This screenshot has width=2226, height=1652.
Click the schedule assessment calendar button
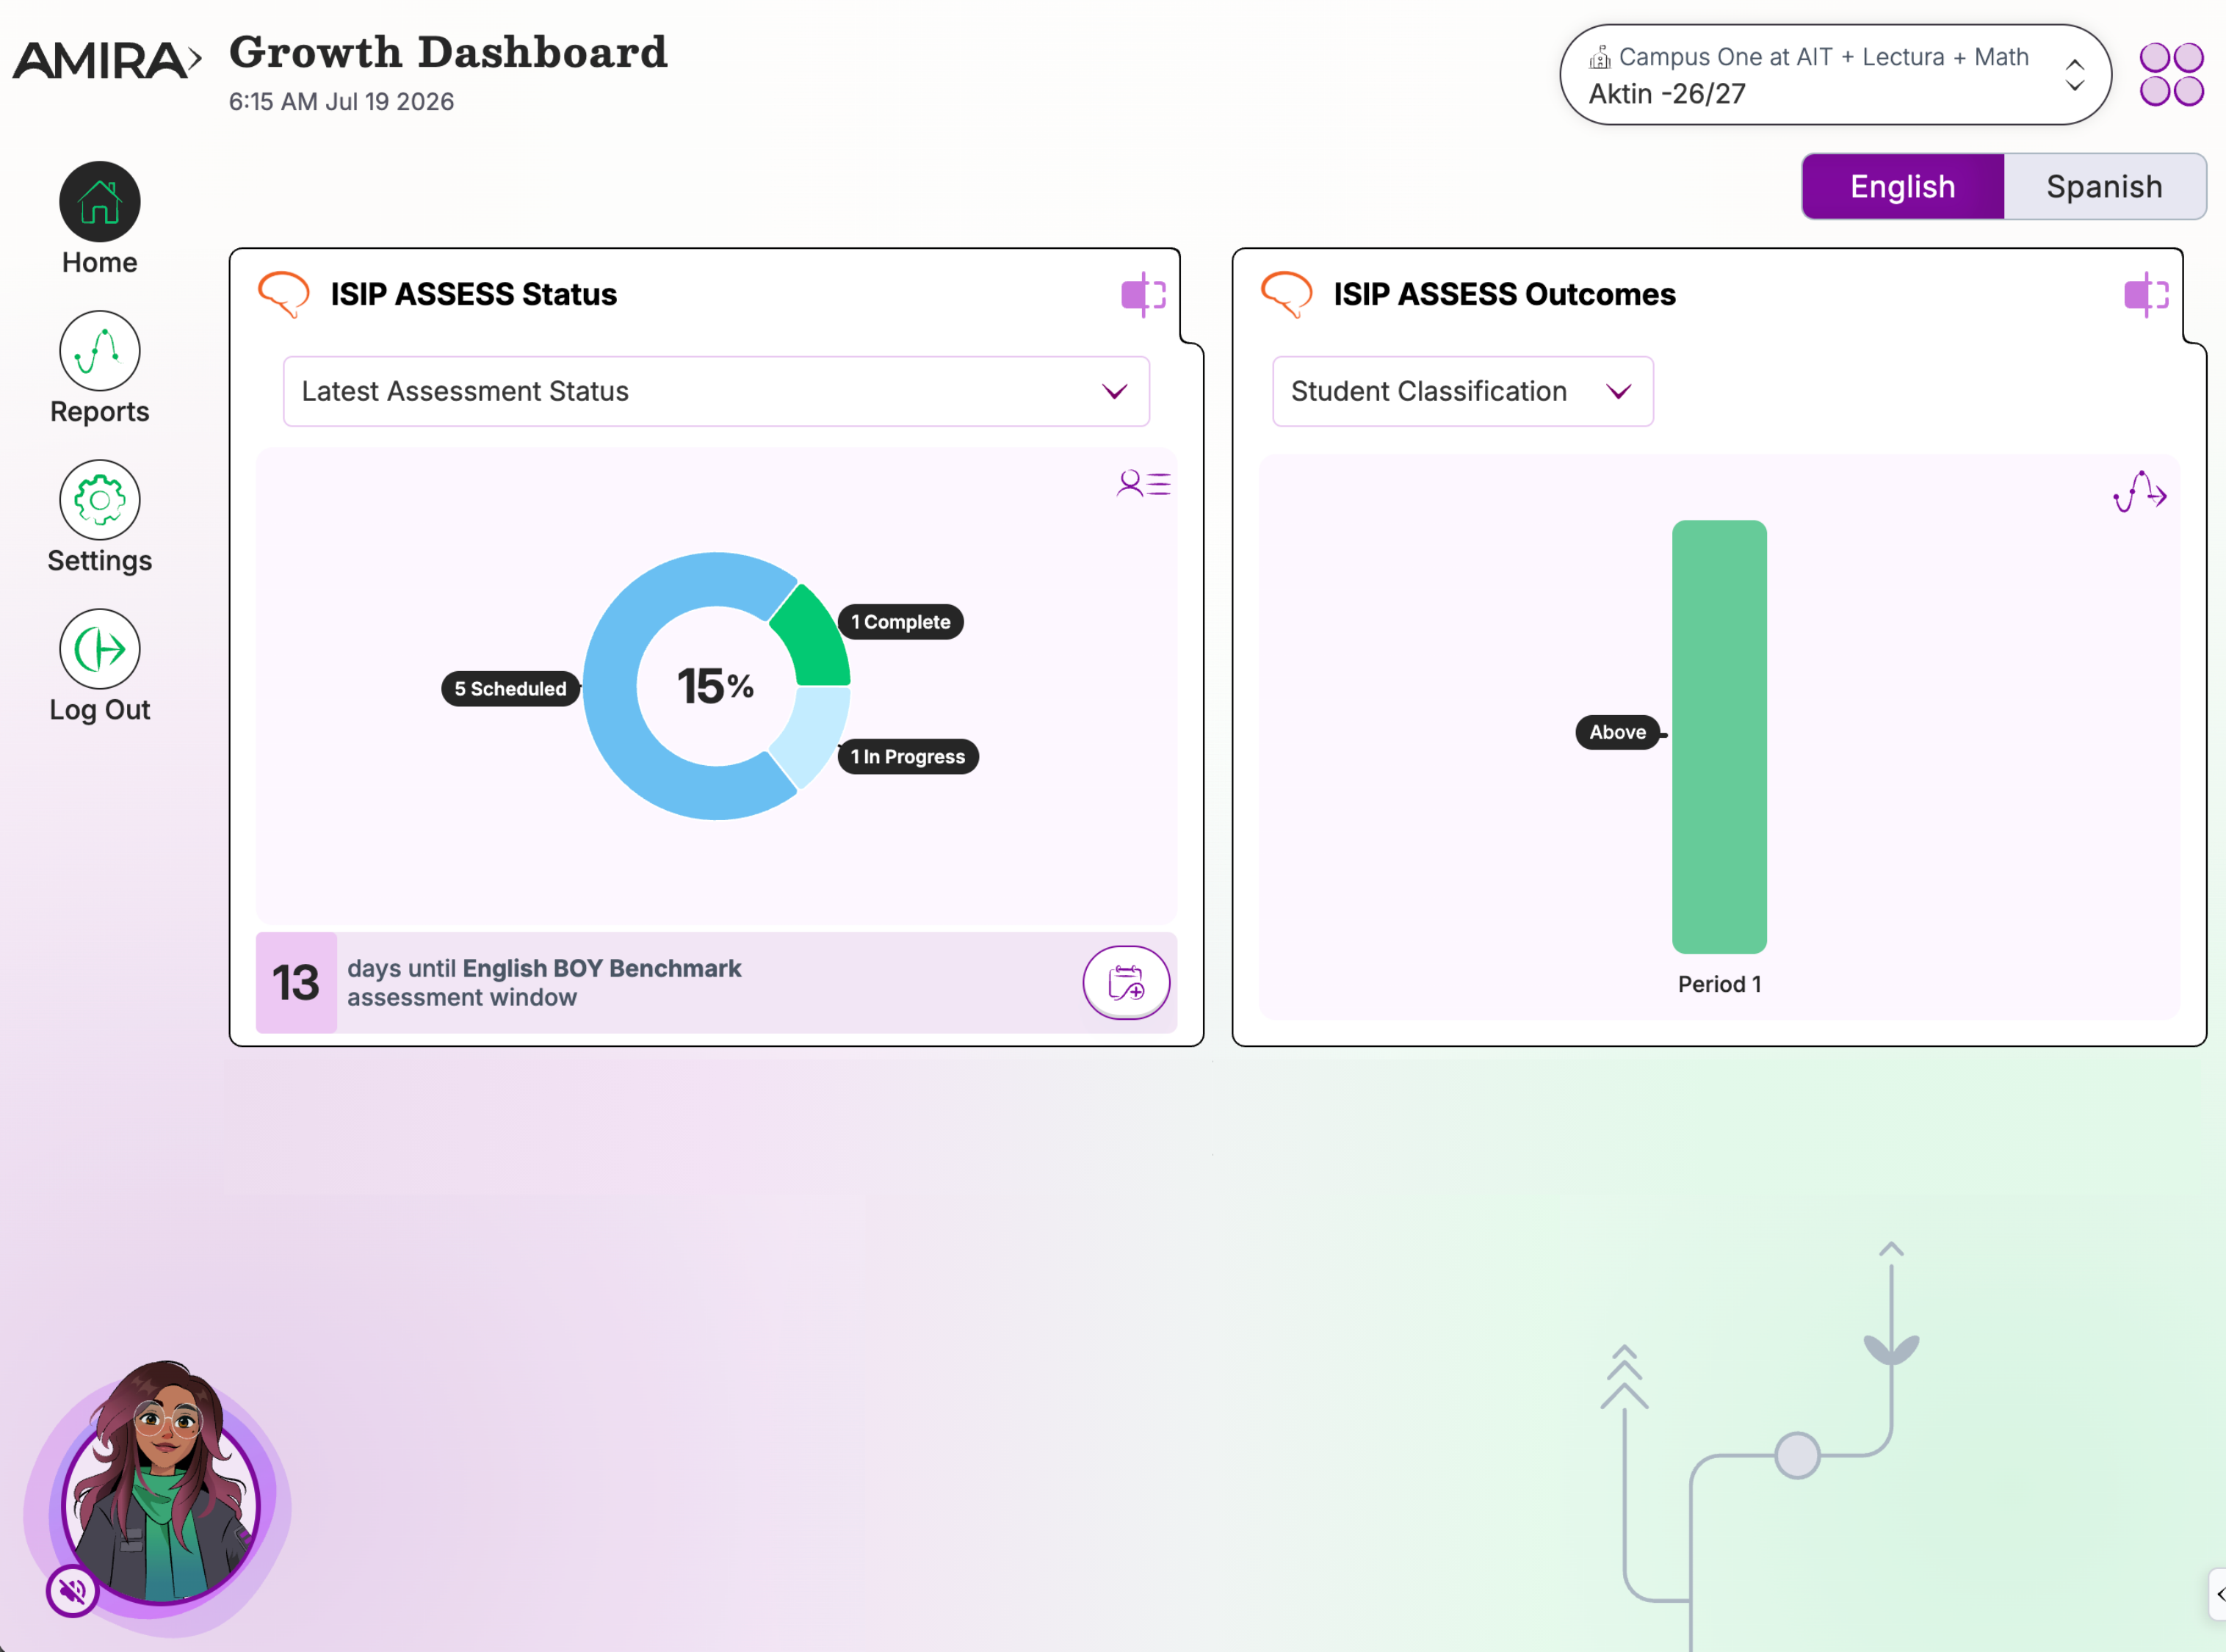1126,982
